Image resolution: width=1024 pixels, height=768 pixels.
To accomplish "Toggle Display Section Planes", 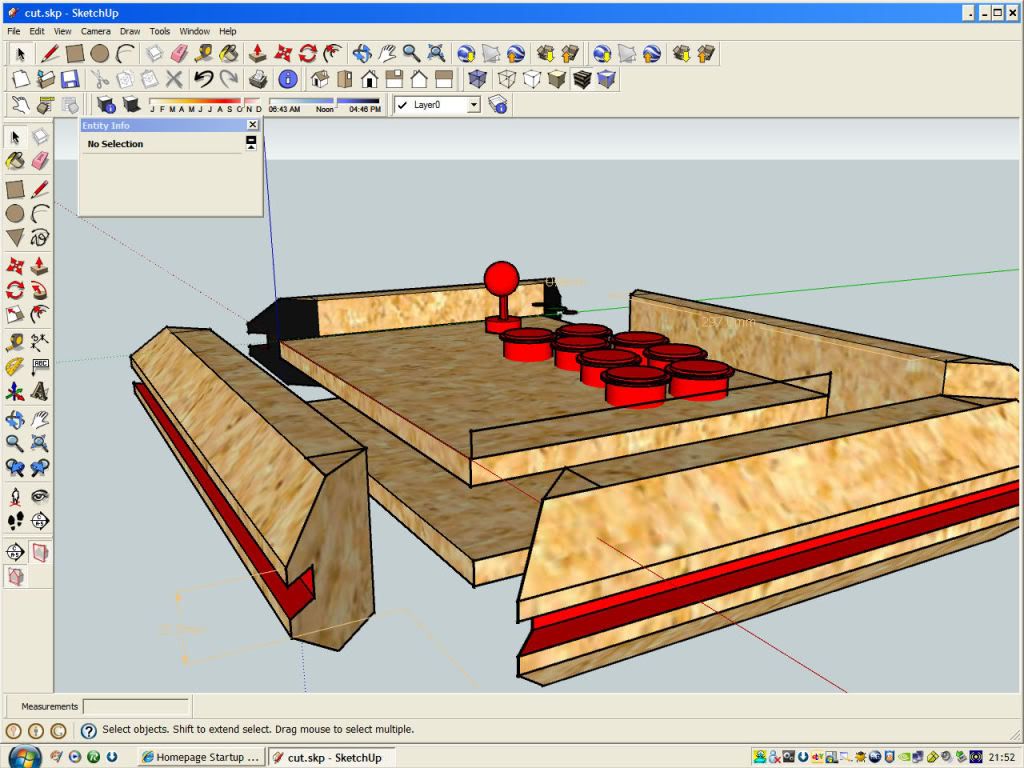I will 40,552.
